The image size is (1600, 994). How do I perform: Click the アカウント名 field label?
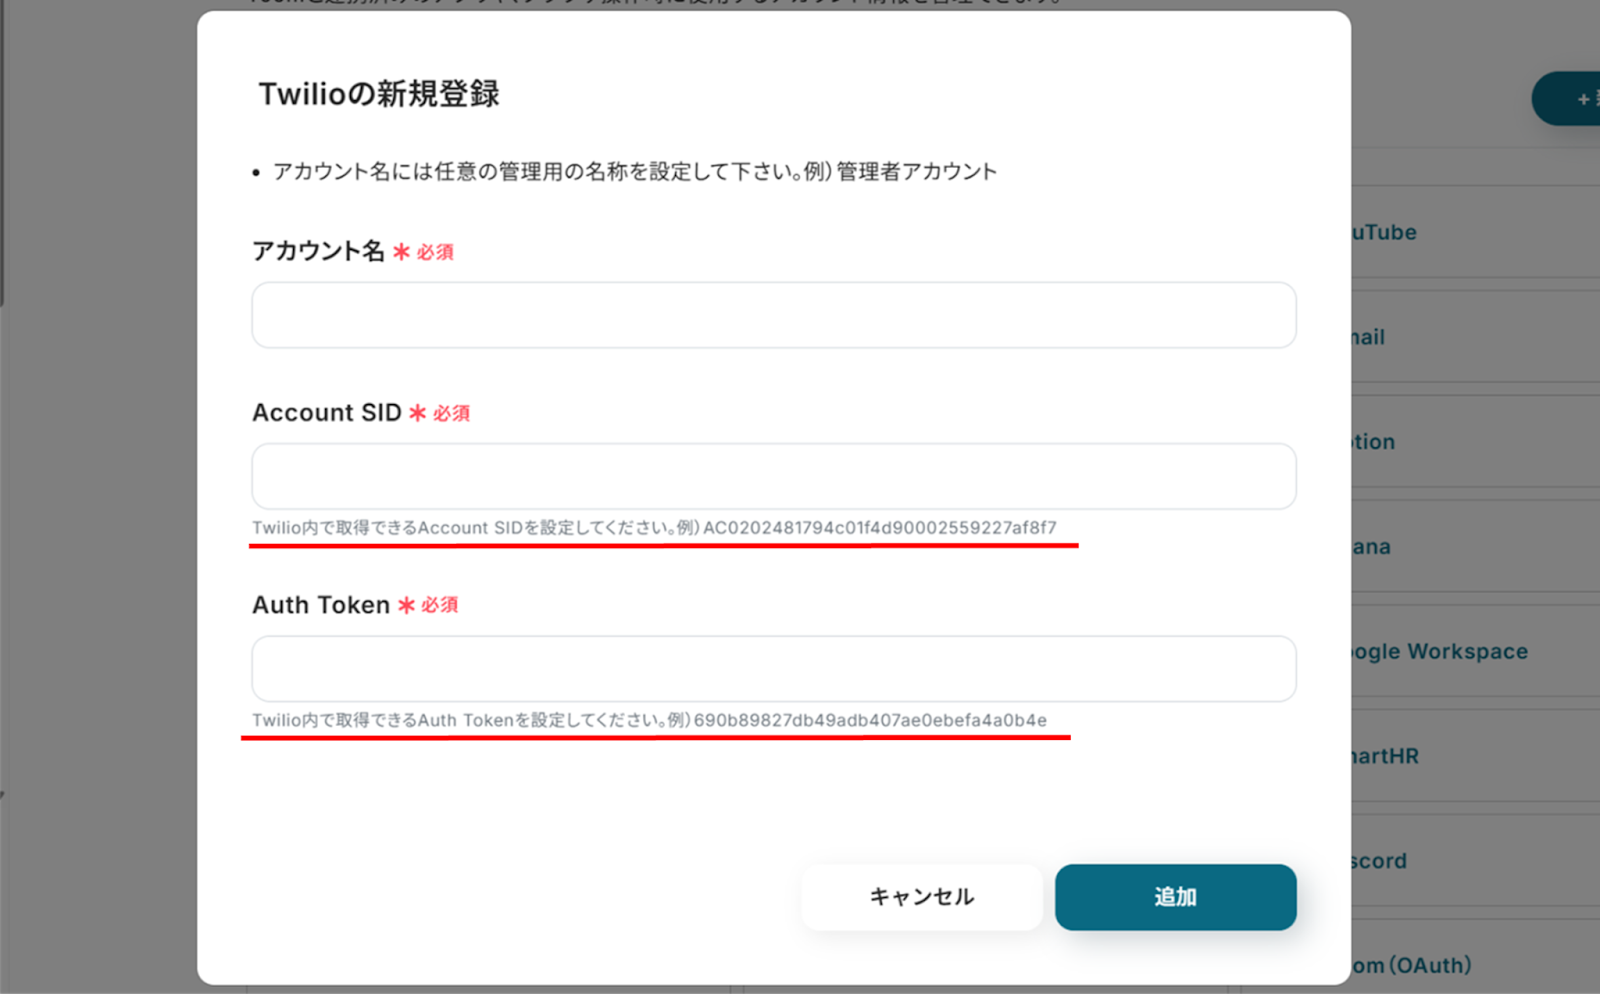point(318,251)
